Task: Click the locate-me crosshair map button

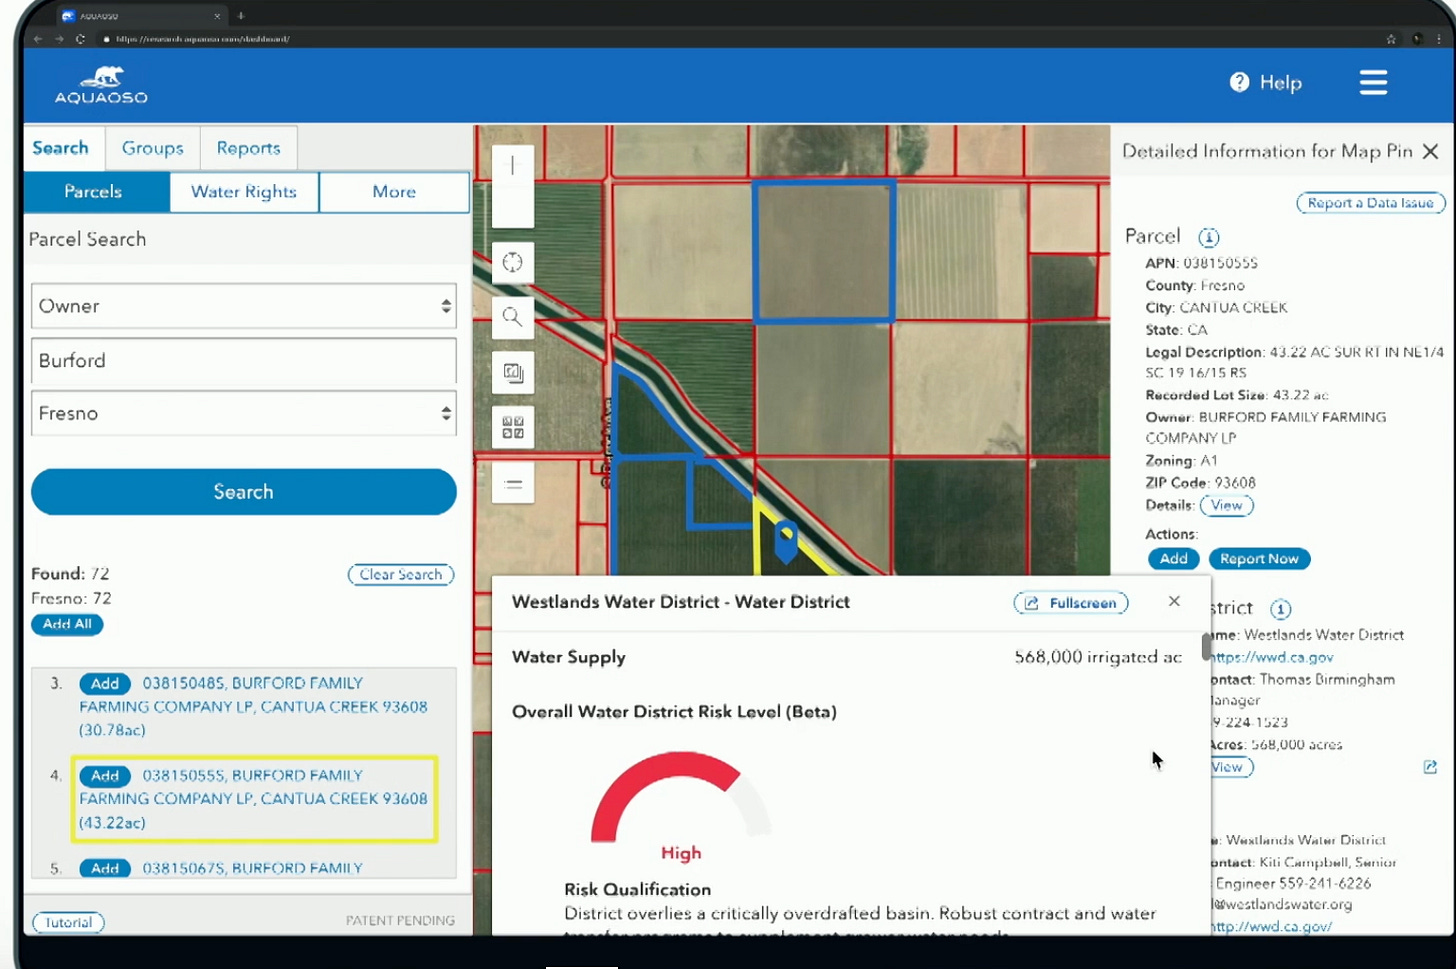Action: click(x=513, y=263)
